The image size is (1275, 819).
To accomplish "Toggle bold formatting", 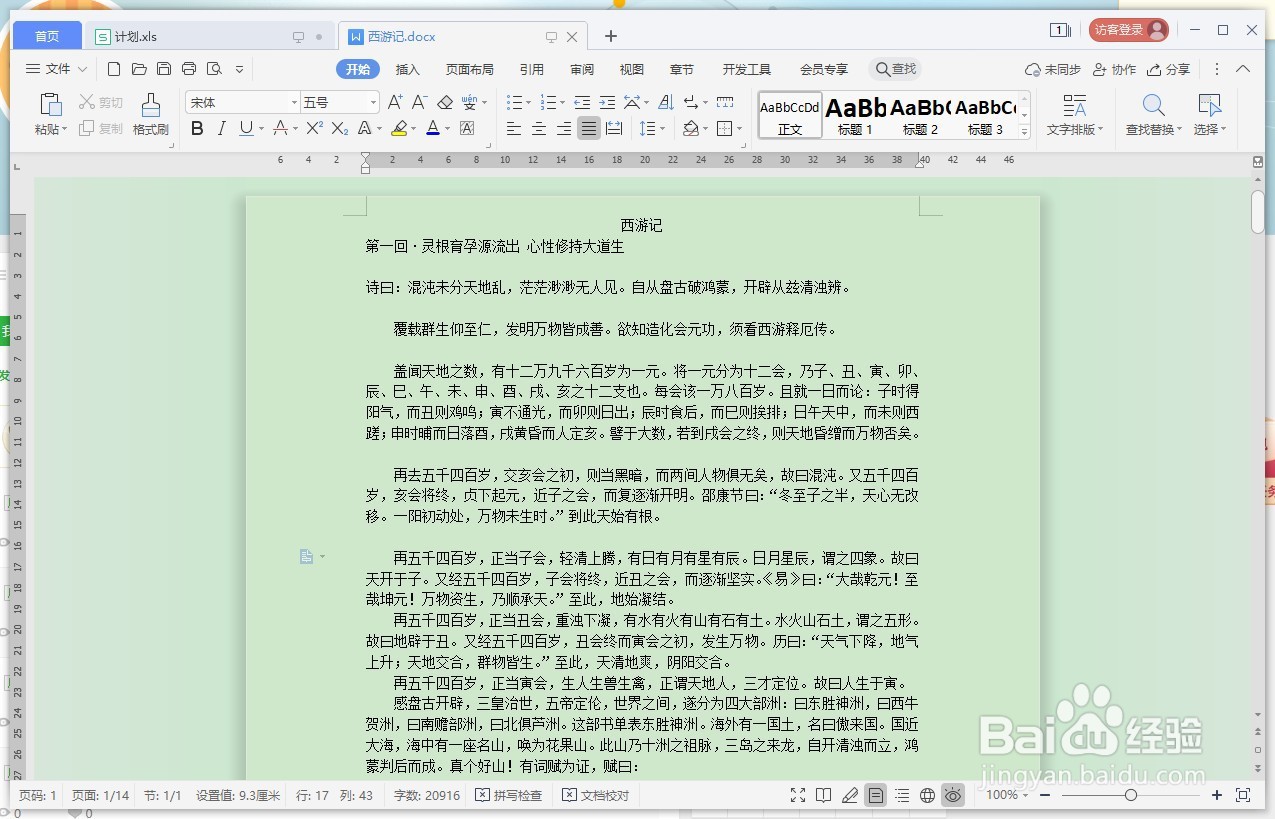I will (197, 128).
